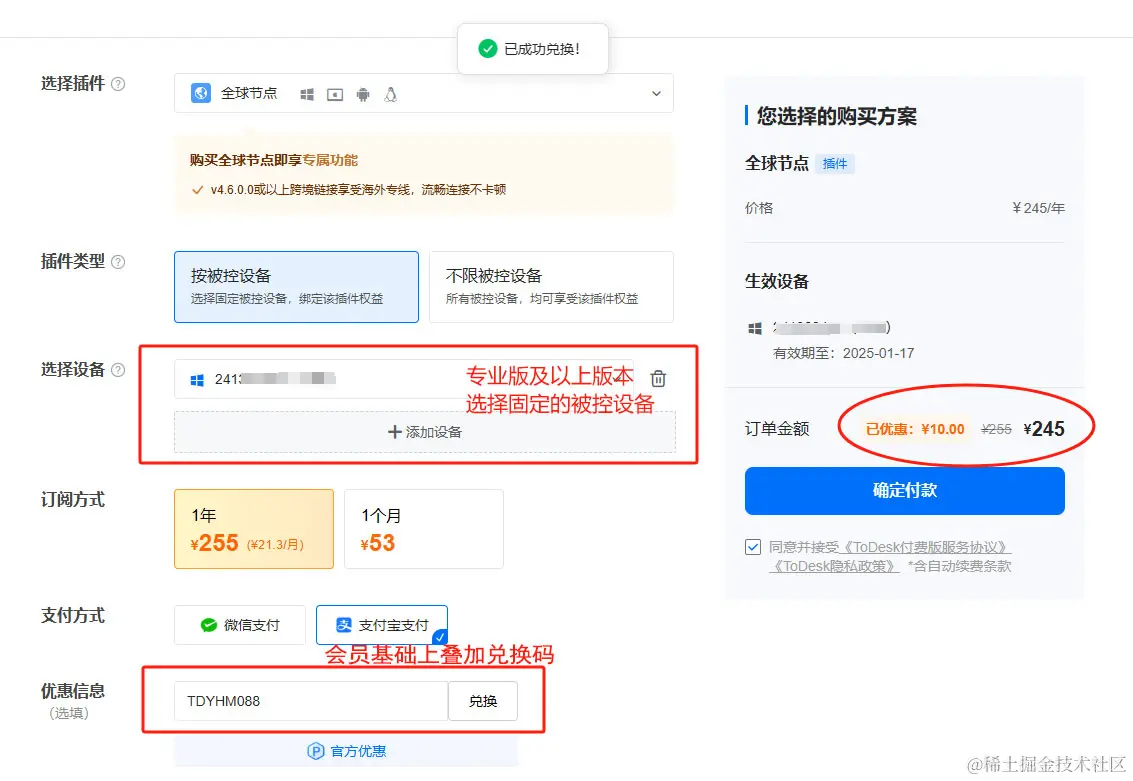This screenshot has height=781, width=1133.
Task: Open help tooltip beside 插件类型
Action: [x=118, y=262]
